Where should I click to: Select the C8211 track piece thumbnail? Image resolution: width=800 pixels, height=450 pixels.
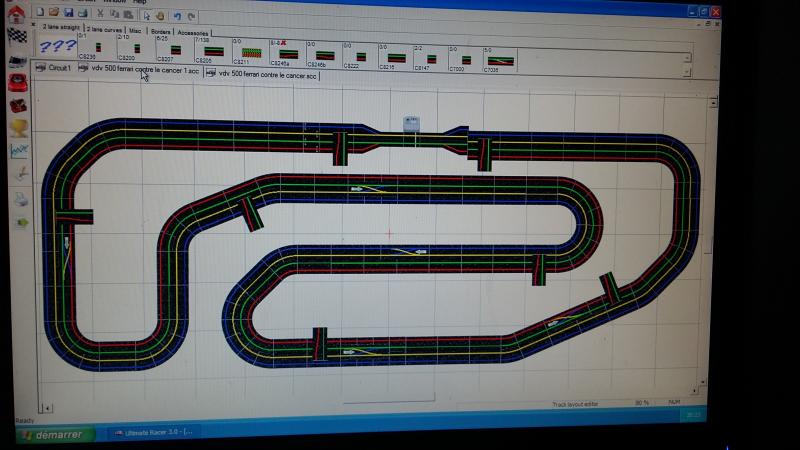[x=250, y=53]
